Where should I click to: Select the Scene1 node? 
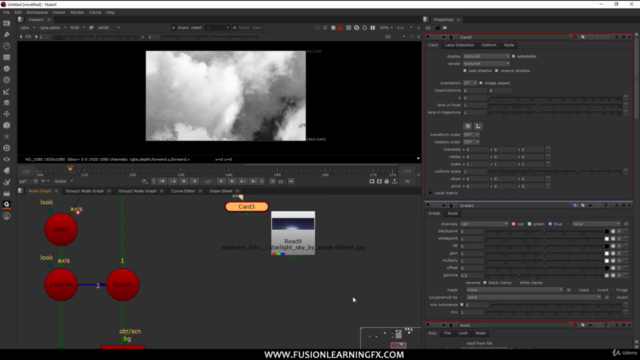pos(123,284)
